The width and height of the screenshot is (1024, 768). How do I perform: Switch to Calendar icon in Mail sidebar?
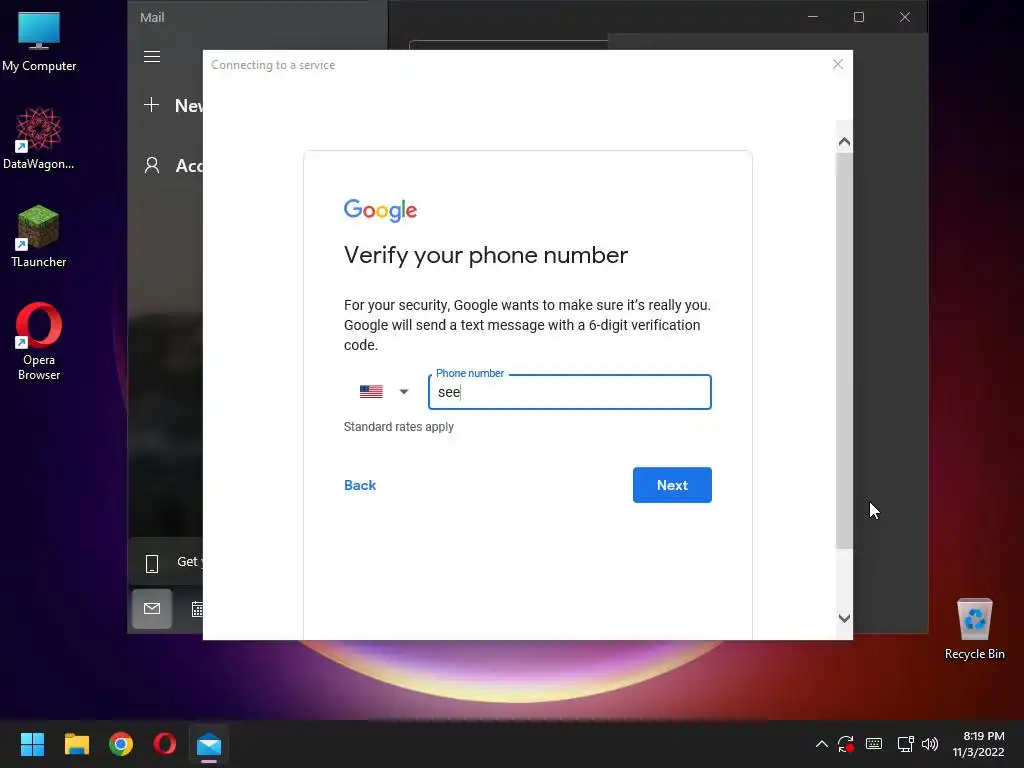[197, 609]
